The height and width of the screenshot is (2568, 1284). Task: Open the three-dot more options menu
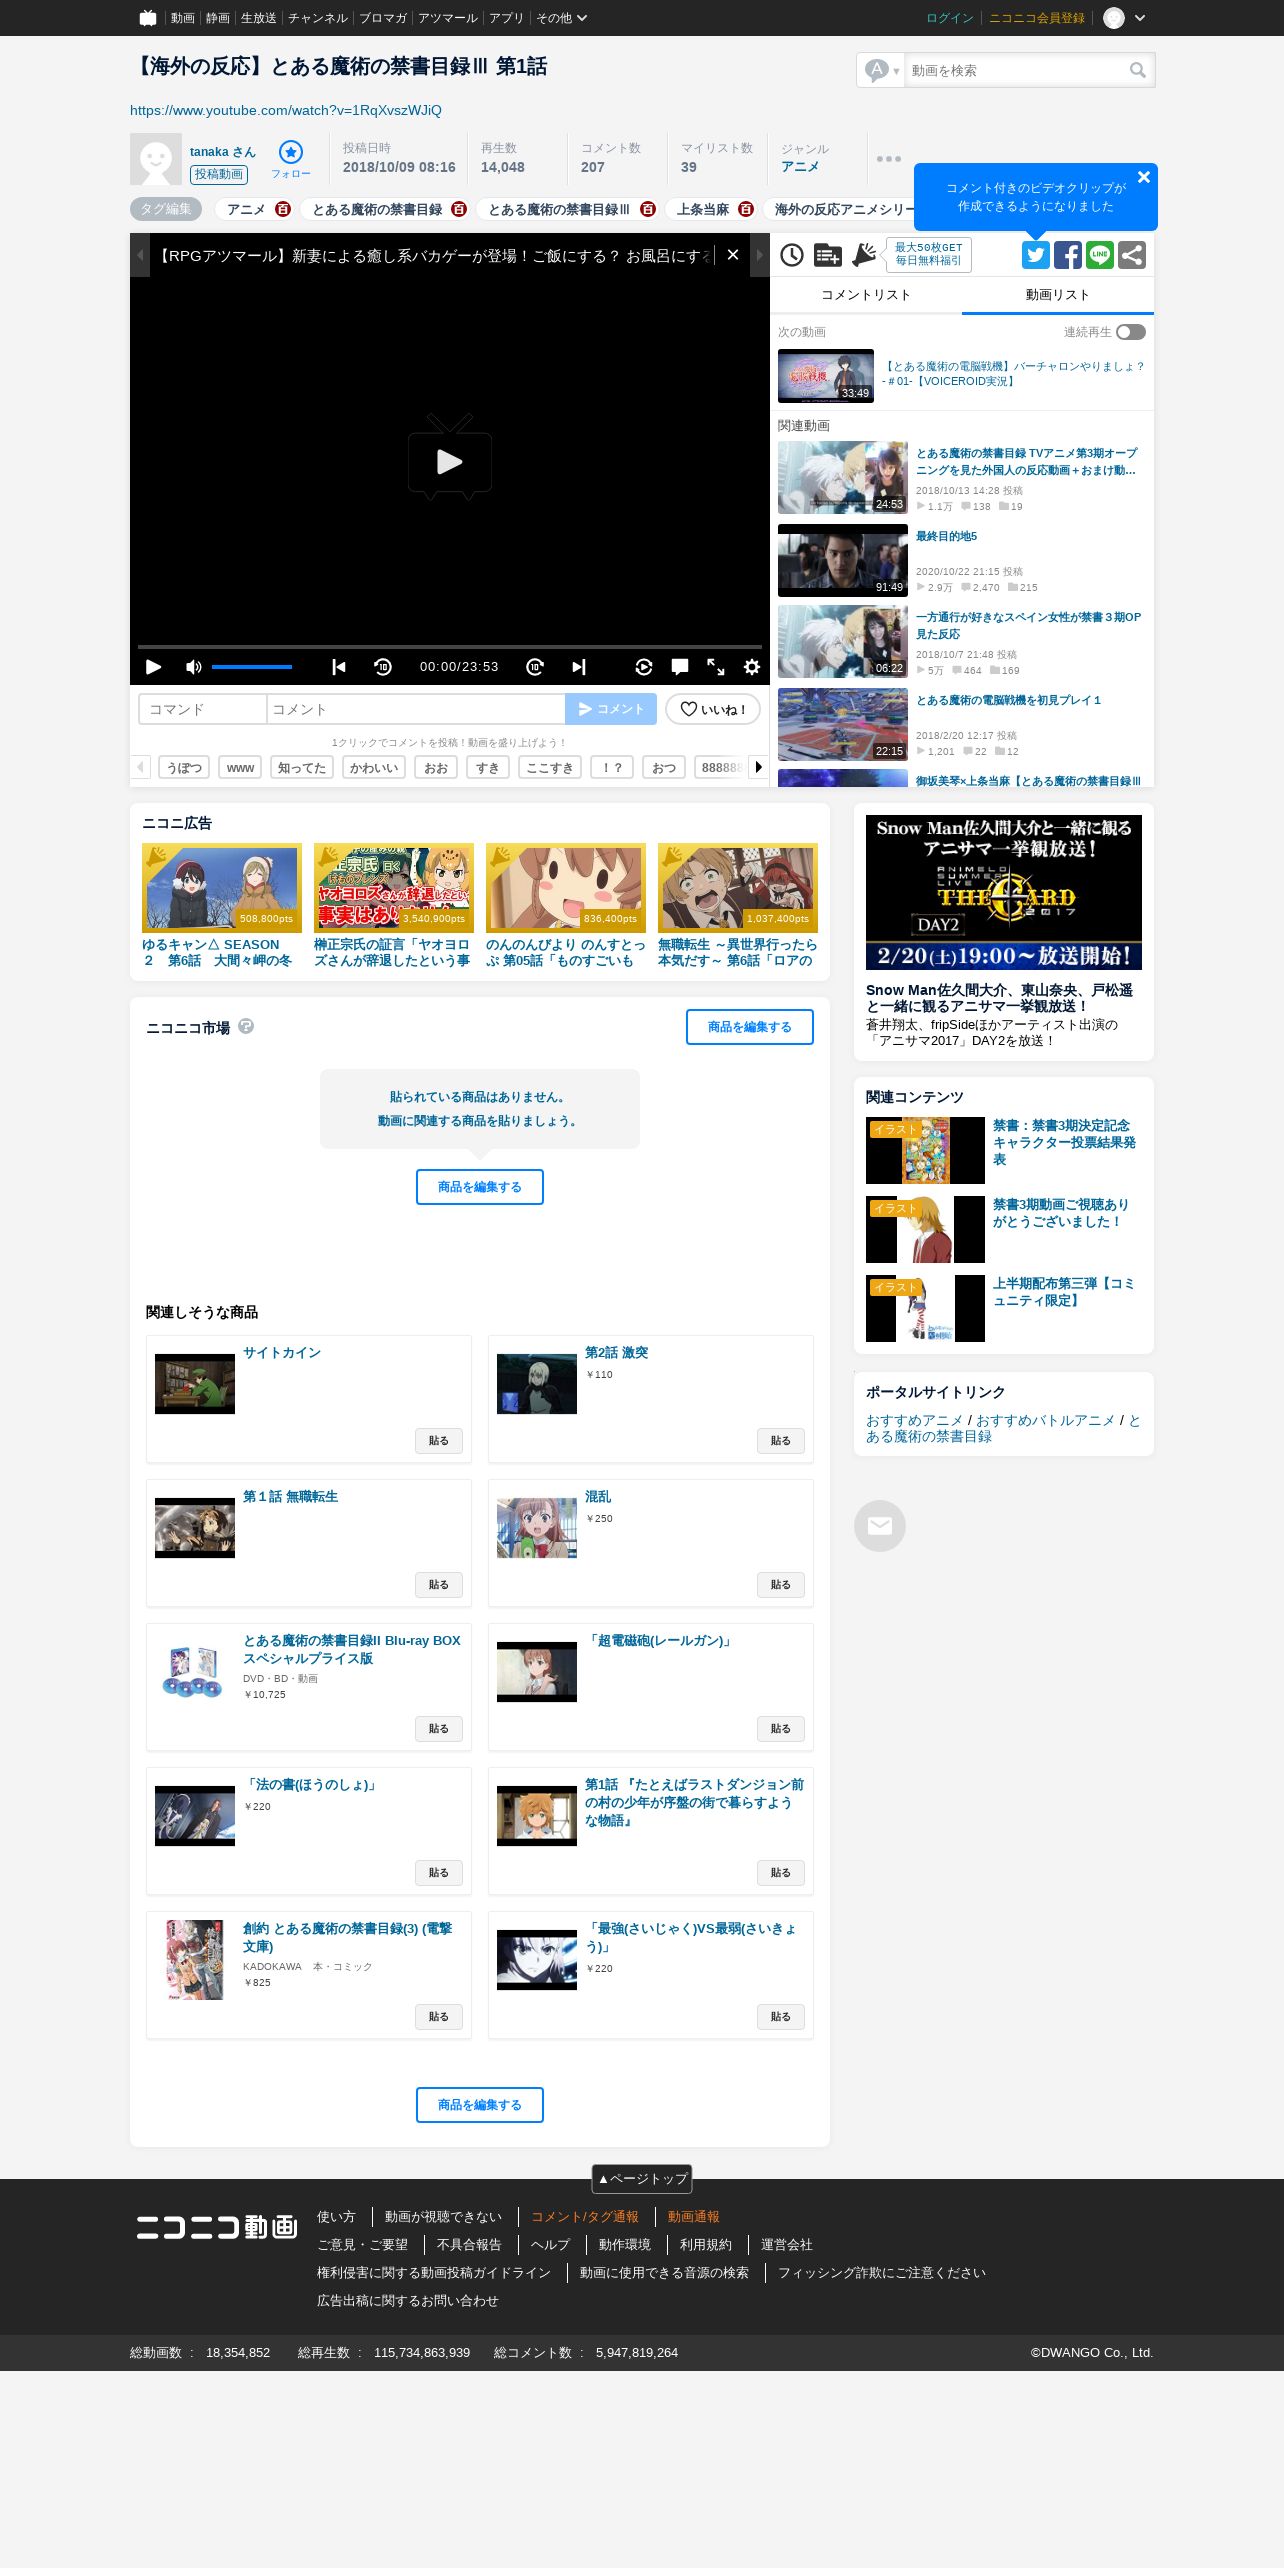(x=889, y=158)
